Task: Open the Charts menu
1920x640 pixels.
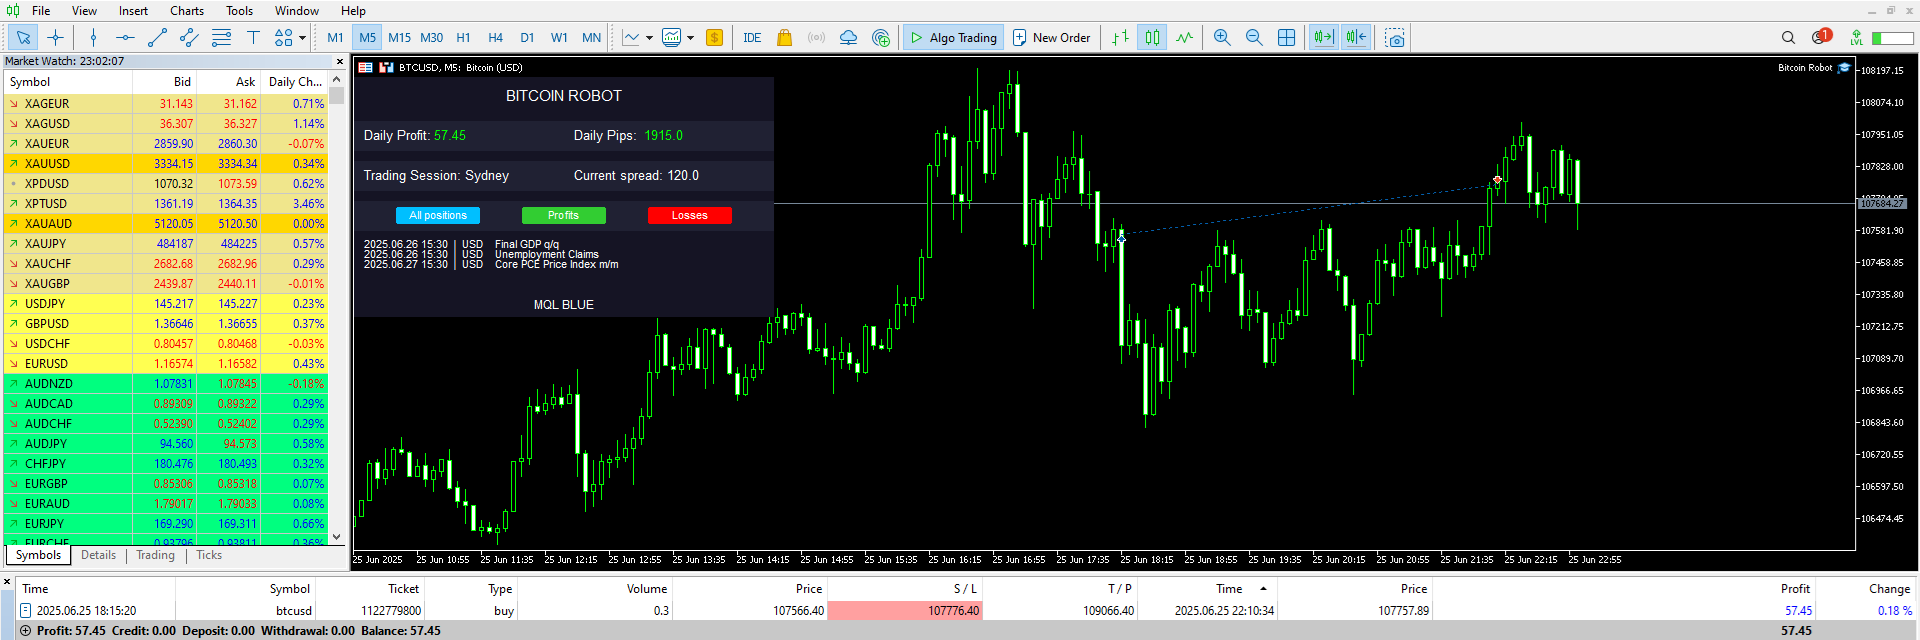Action: 187,11
